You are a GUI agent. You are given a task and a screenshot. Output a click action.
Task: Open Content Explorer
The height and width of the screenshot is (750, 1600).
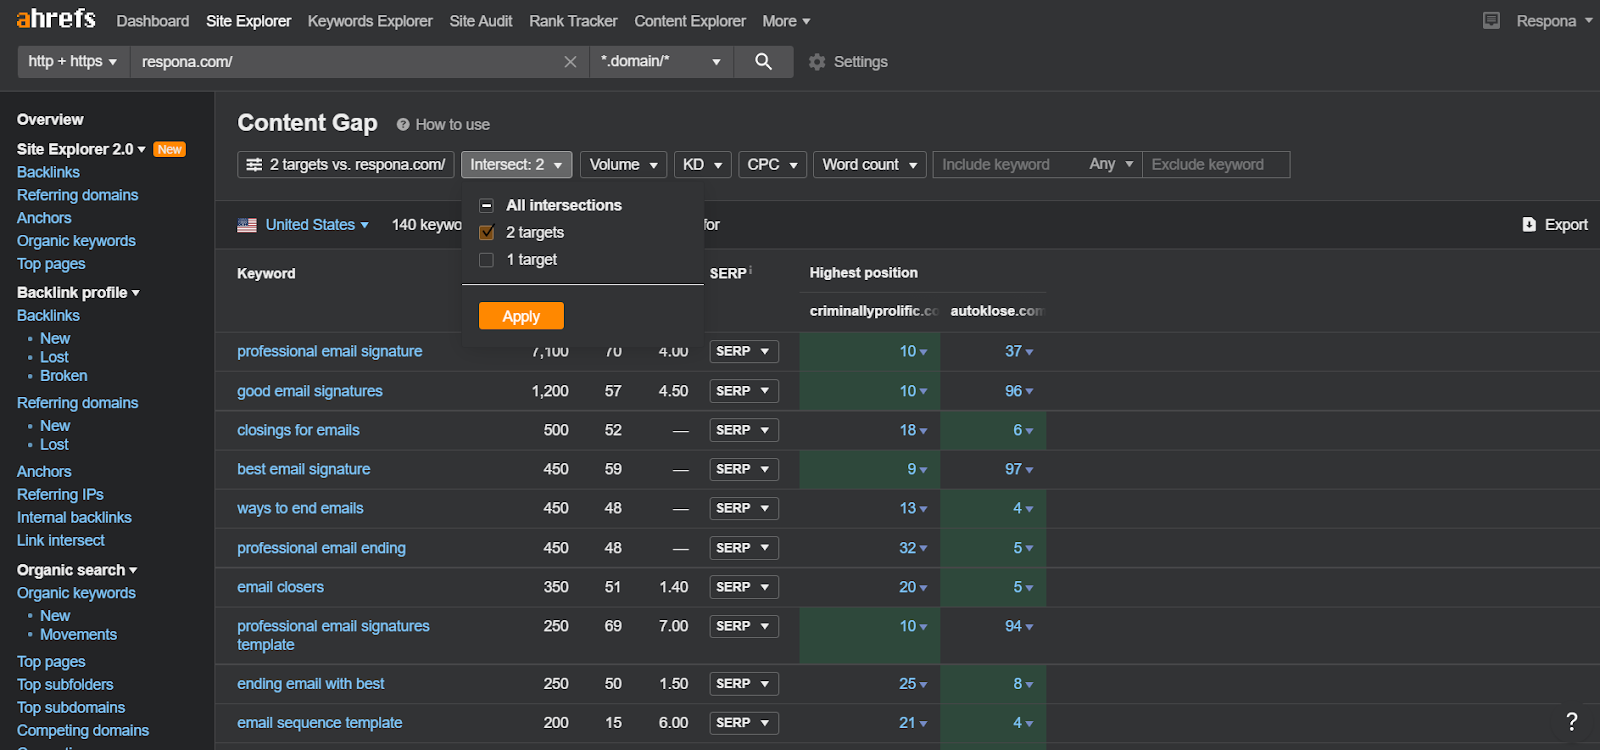690,21
